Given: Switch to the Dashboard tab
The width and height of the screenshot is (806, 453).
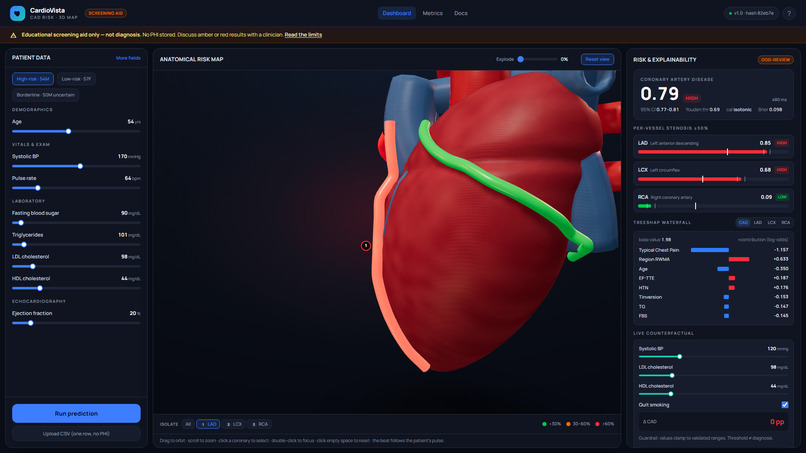Looking at the screenshot, I should click(396, 13).
